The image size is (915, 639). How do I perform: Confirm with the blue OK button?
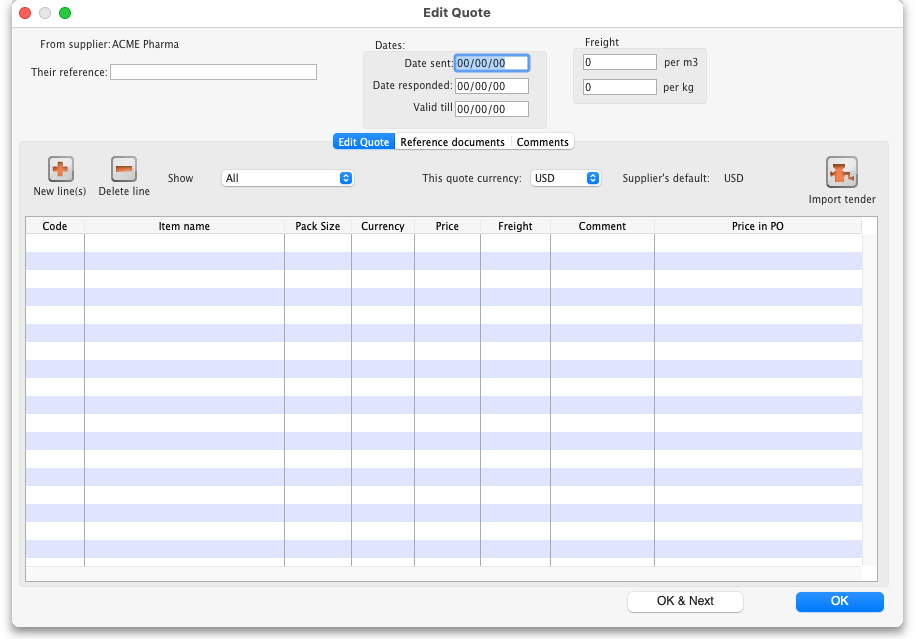coord(839,601)
